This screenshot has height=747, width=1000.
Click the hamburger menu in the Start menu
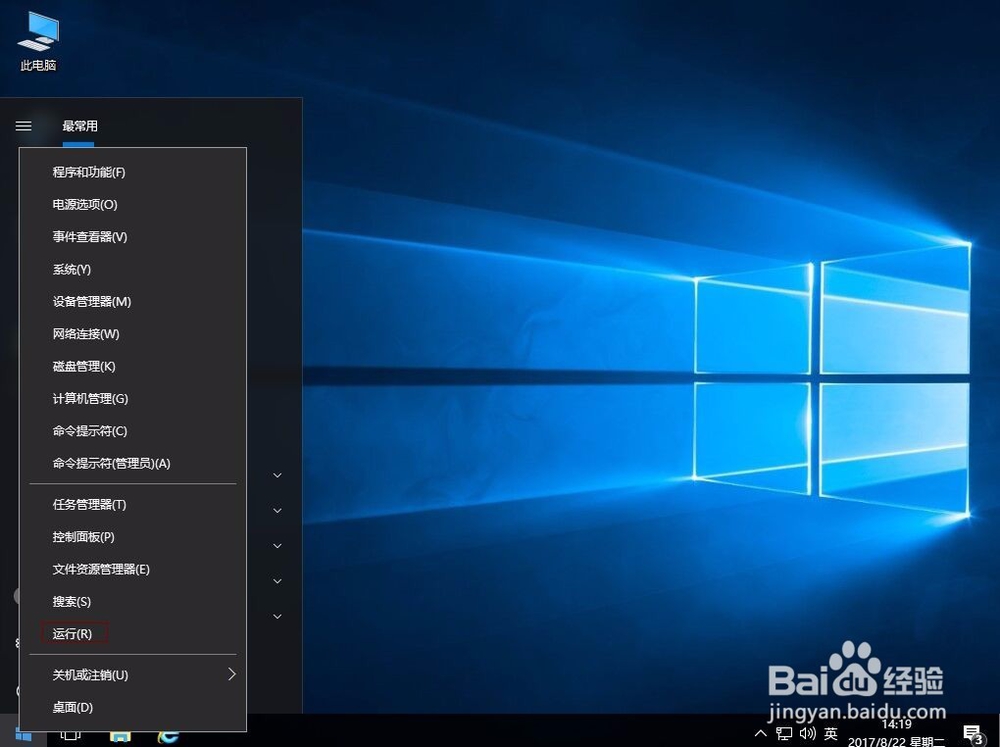(x=23, y=126)
